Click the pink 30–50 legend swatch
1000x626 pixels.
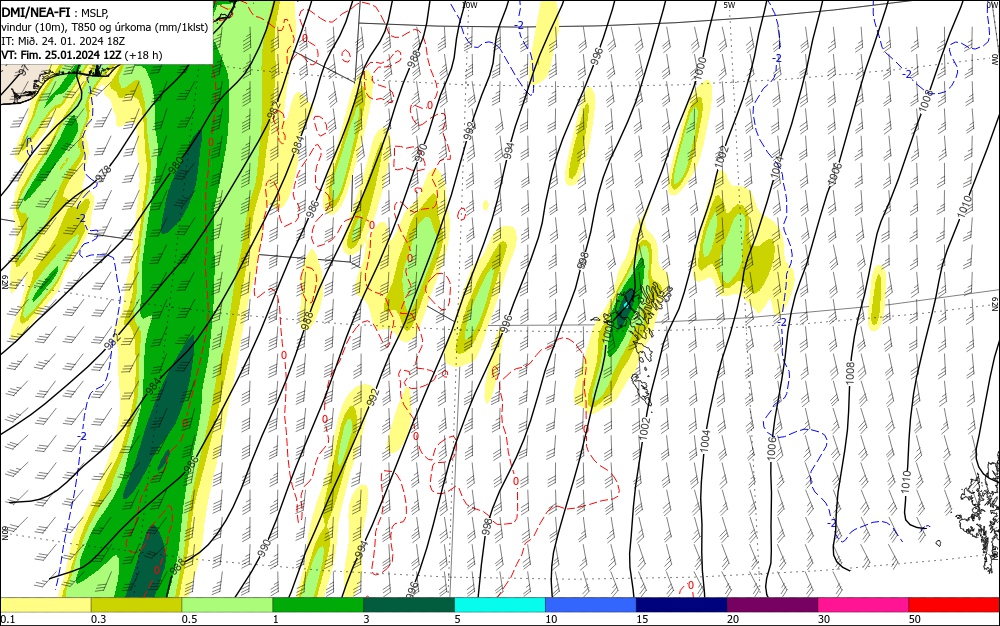(864, 606)
